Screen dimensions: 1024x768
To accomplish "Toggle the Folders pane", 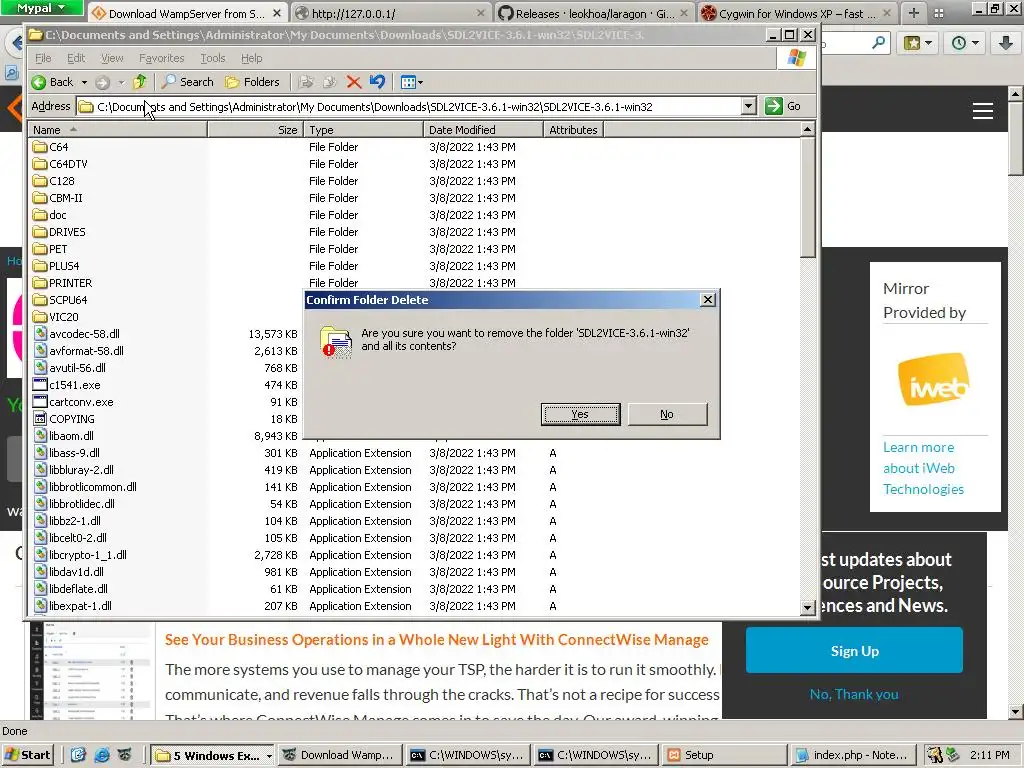I will coord(252,82).
